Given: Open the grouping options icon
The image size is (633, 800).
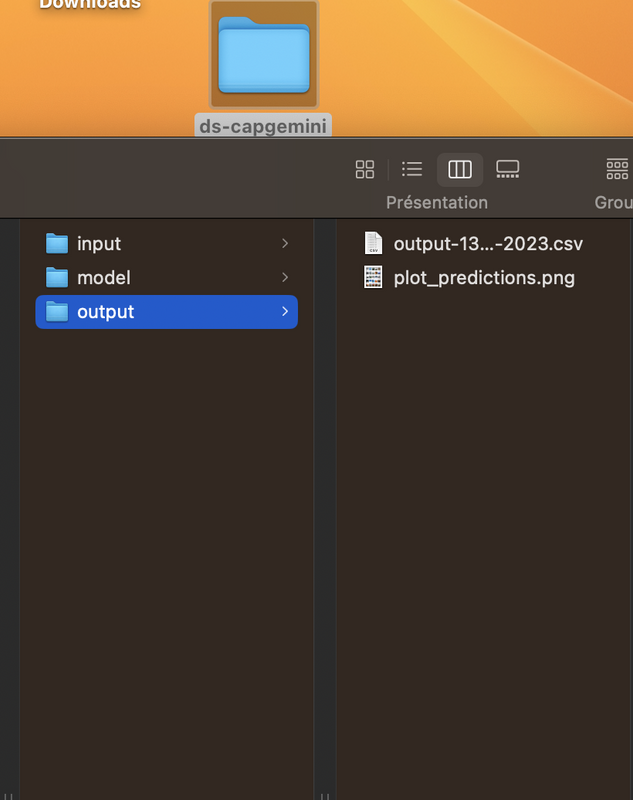Looking at the screenshot, I should (x=616, y=169).
